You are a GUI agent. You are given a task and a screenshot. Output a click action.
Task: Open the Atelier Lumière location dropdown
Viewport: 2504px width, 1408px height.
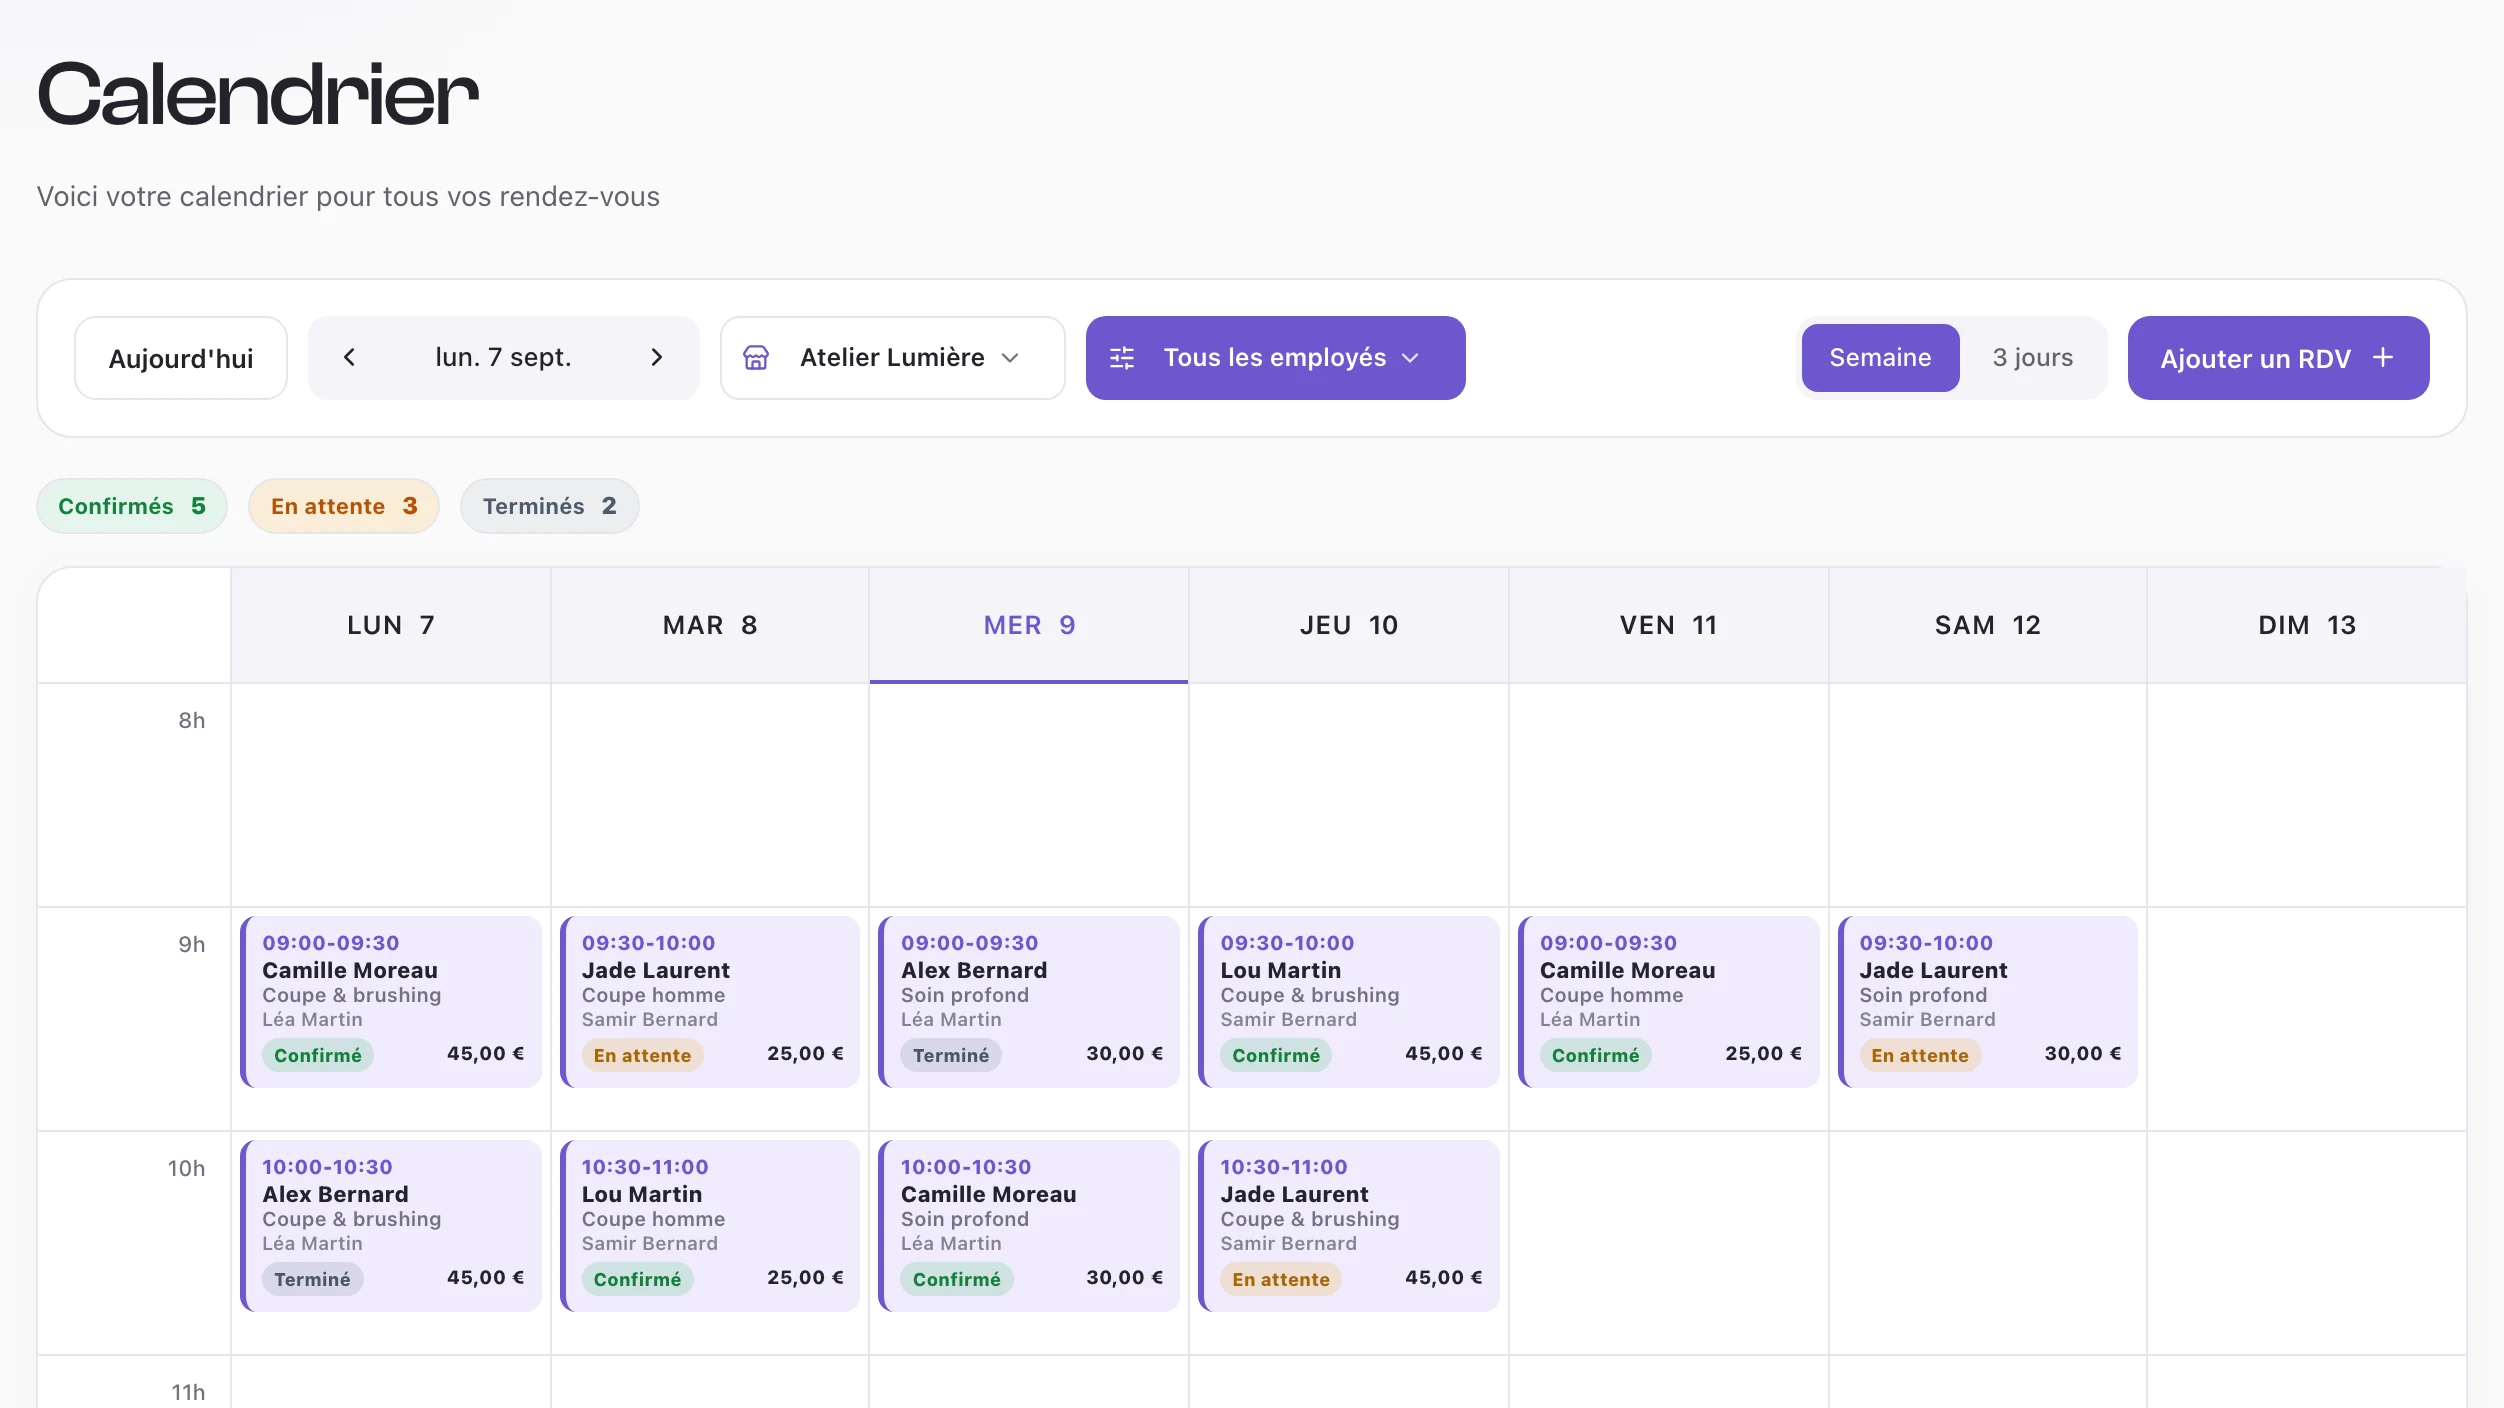892,357
